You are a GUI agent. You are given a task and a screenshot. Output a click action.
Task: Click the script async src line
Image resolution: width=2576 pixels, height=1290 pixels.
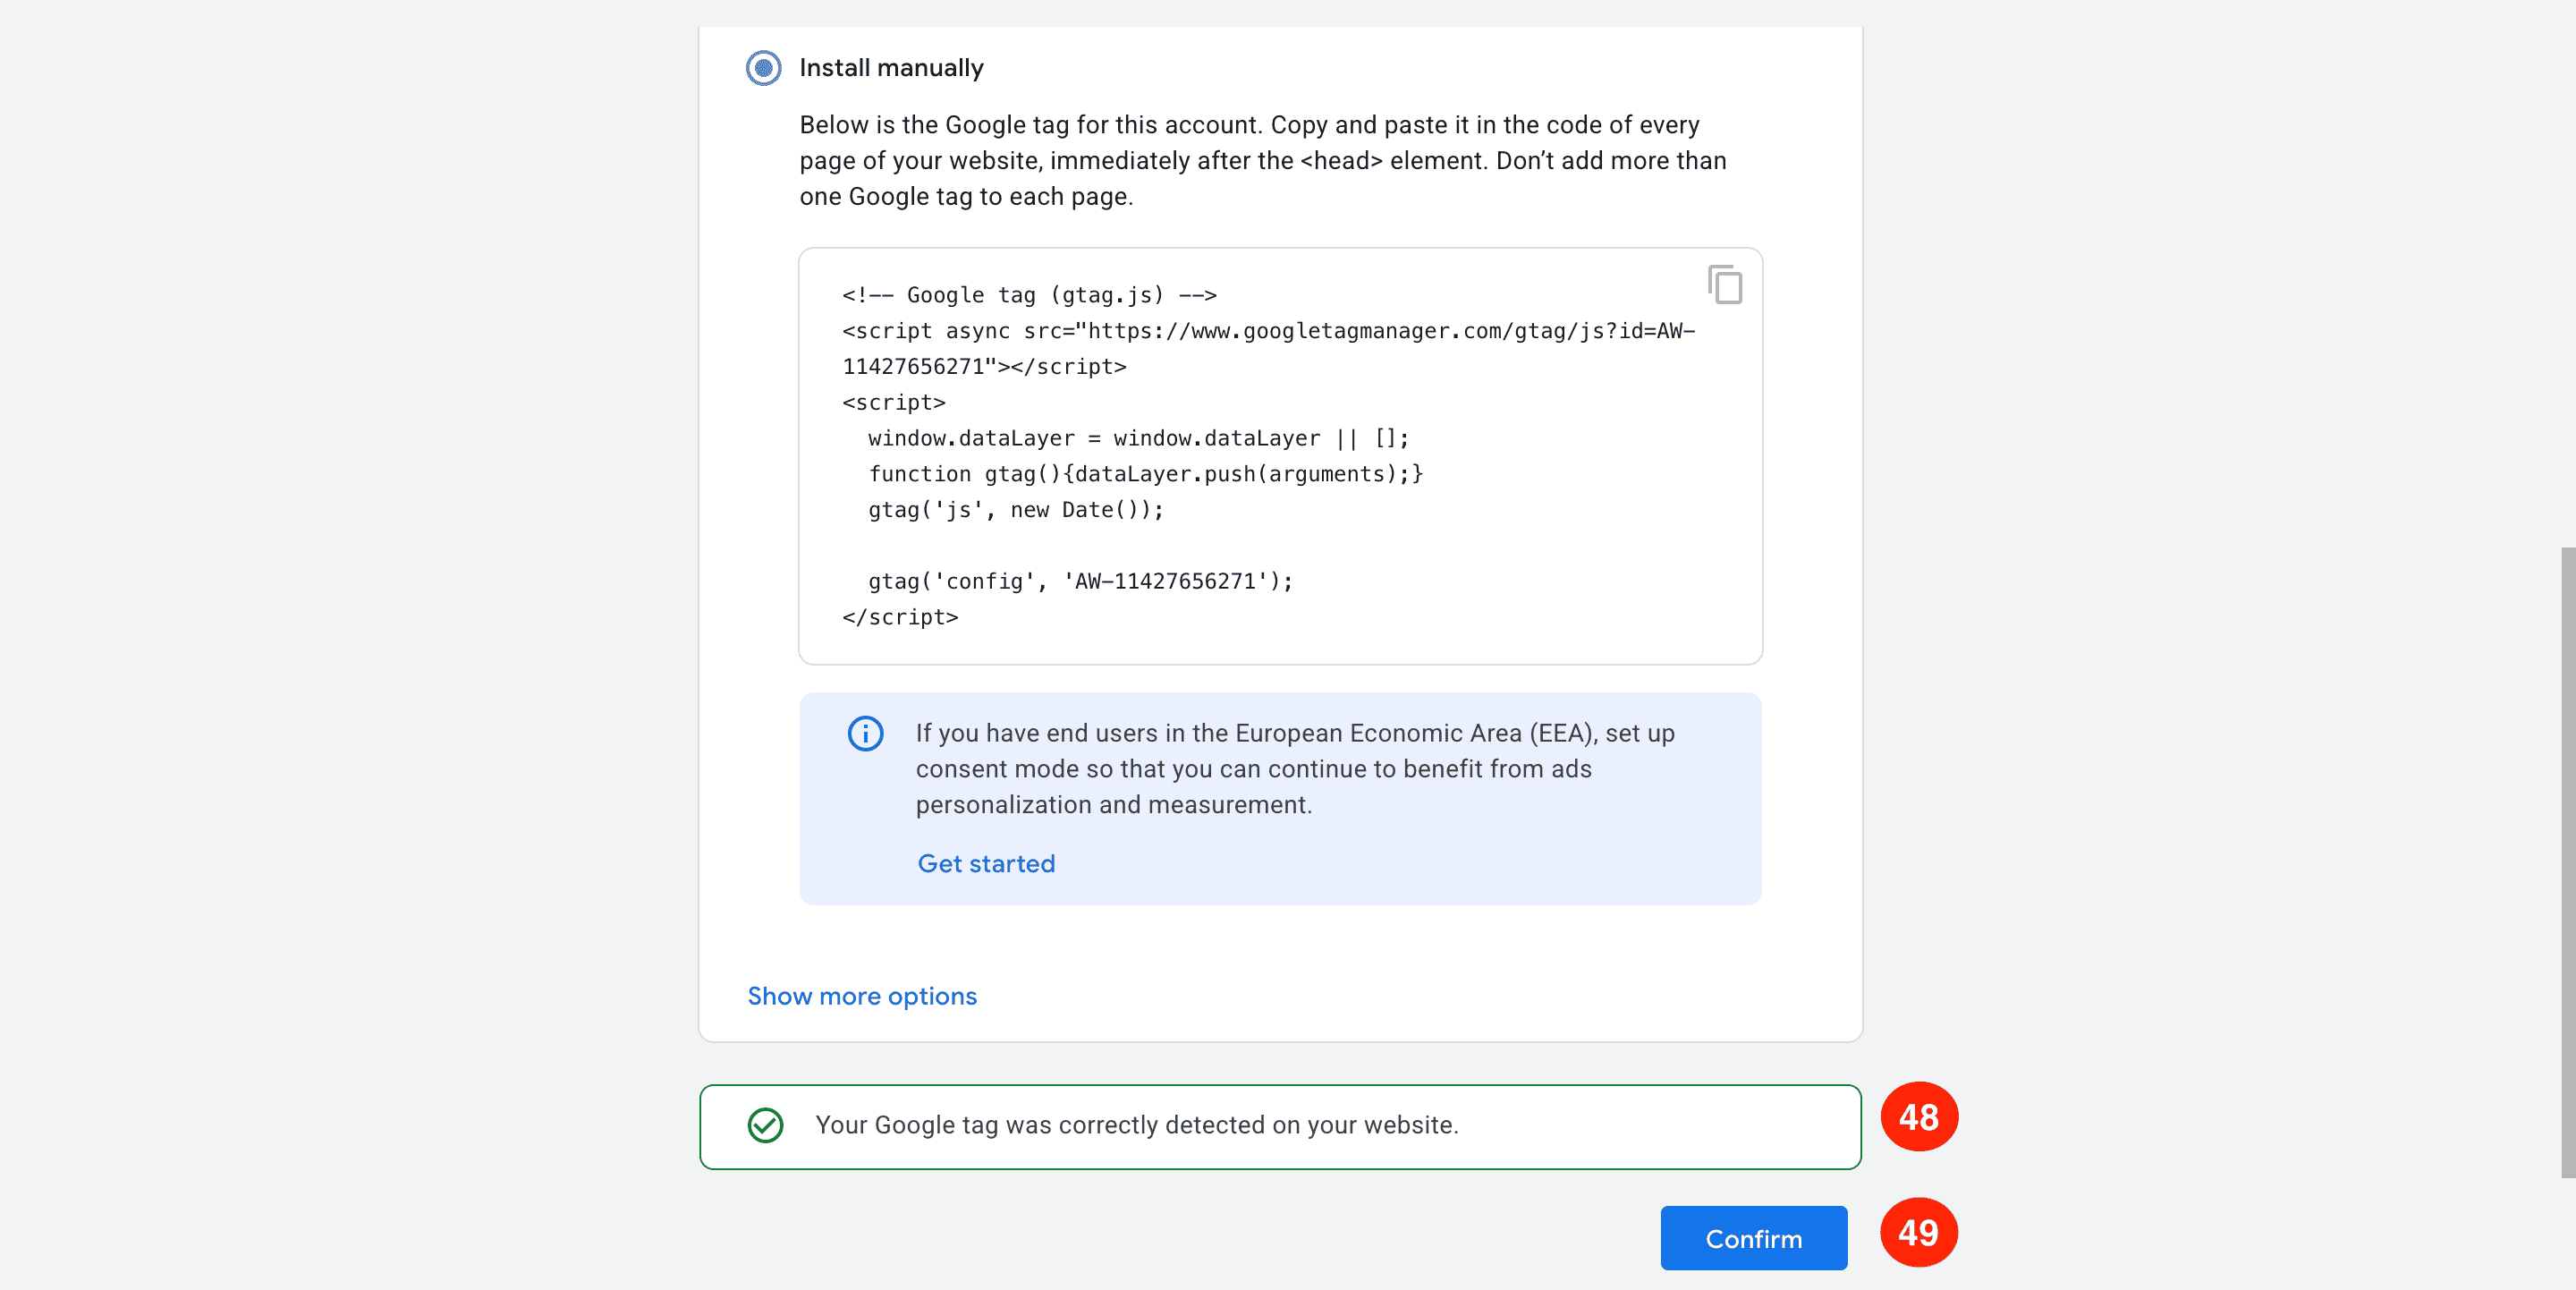point(1269,349)
